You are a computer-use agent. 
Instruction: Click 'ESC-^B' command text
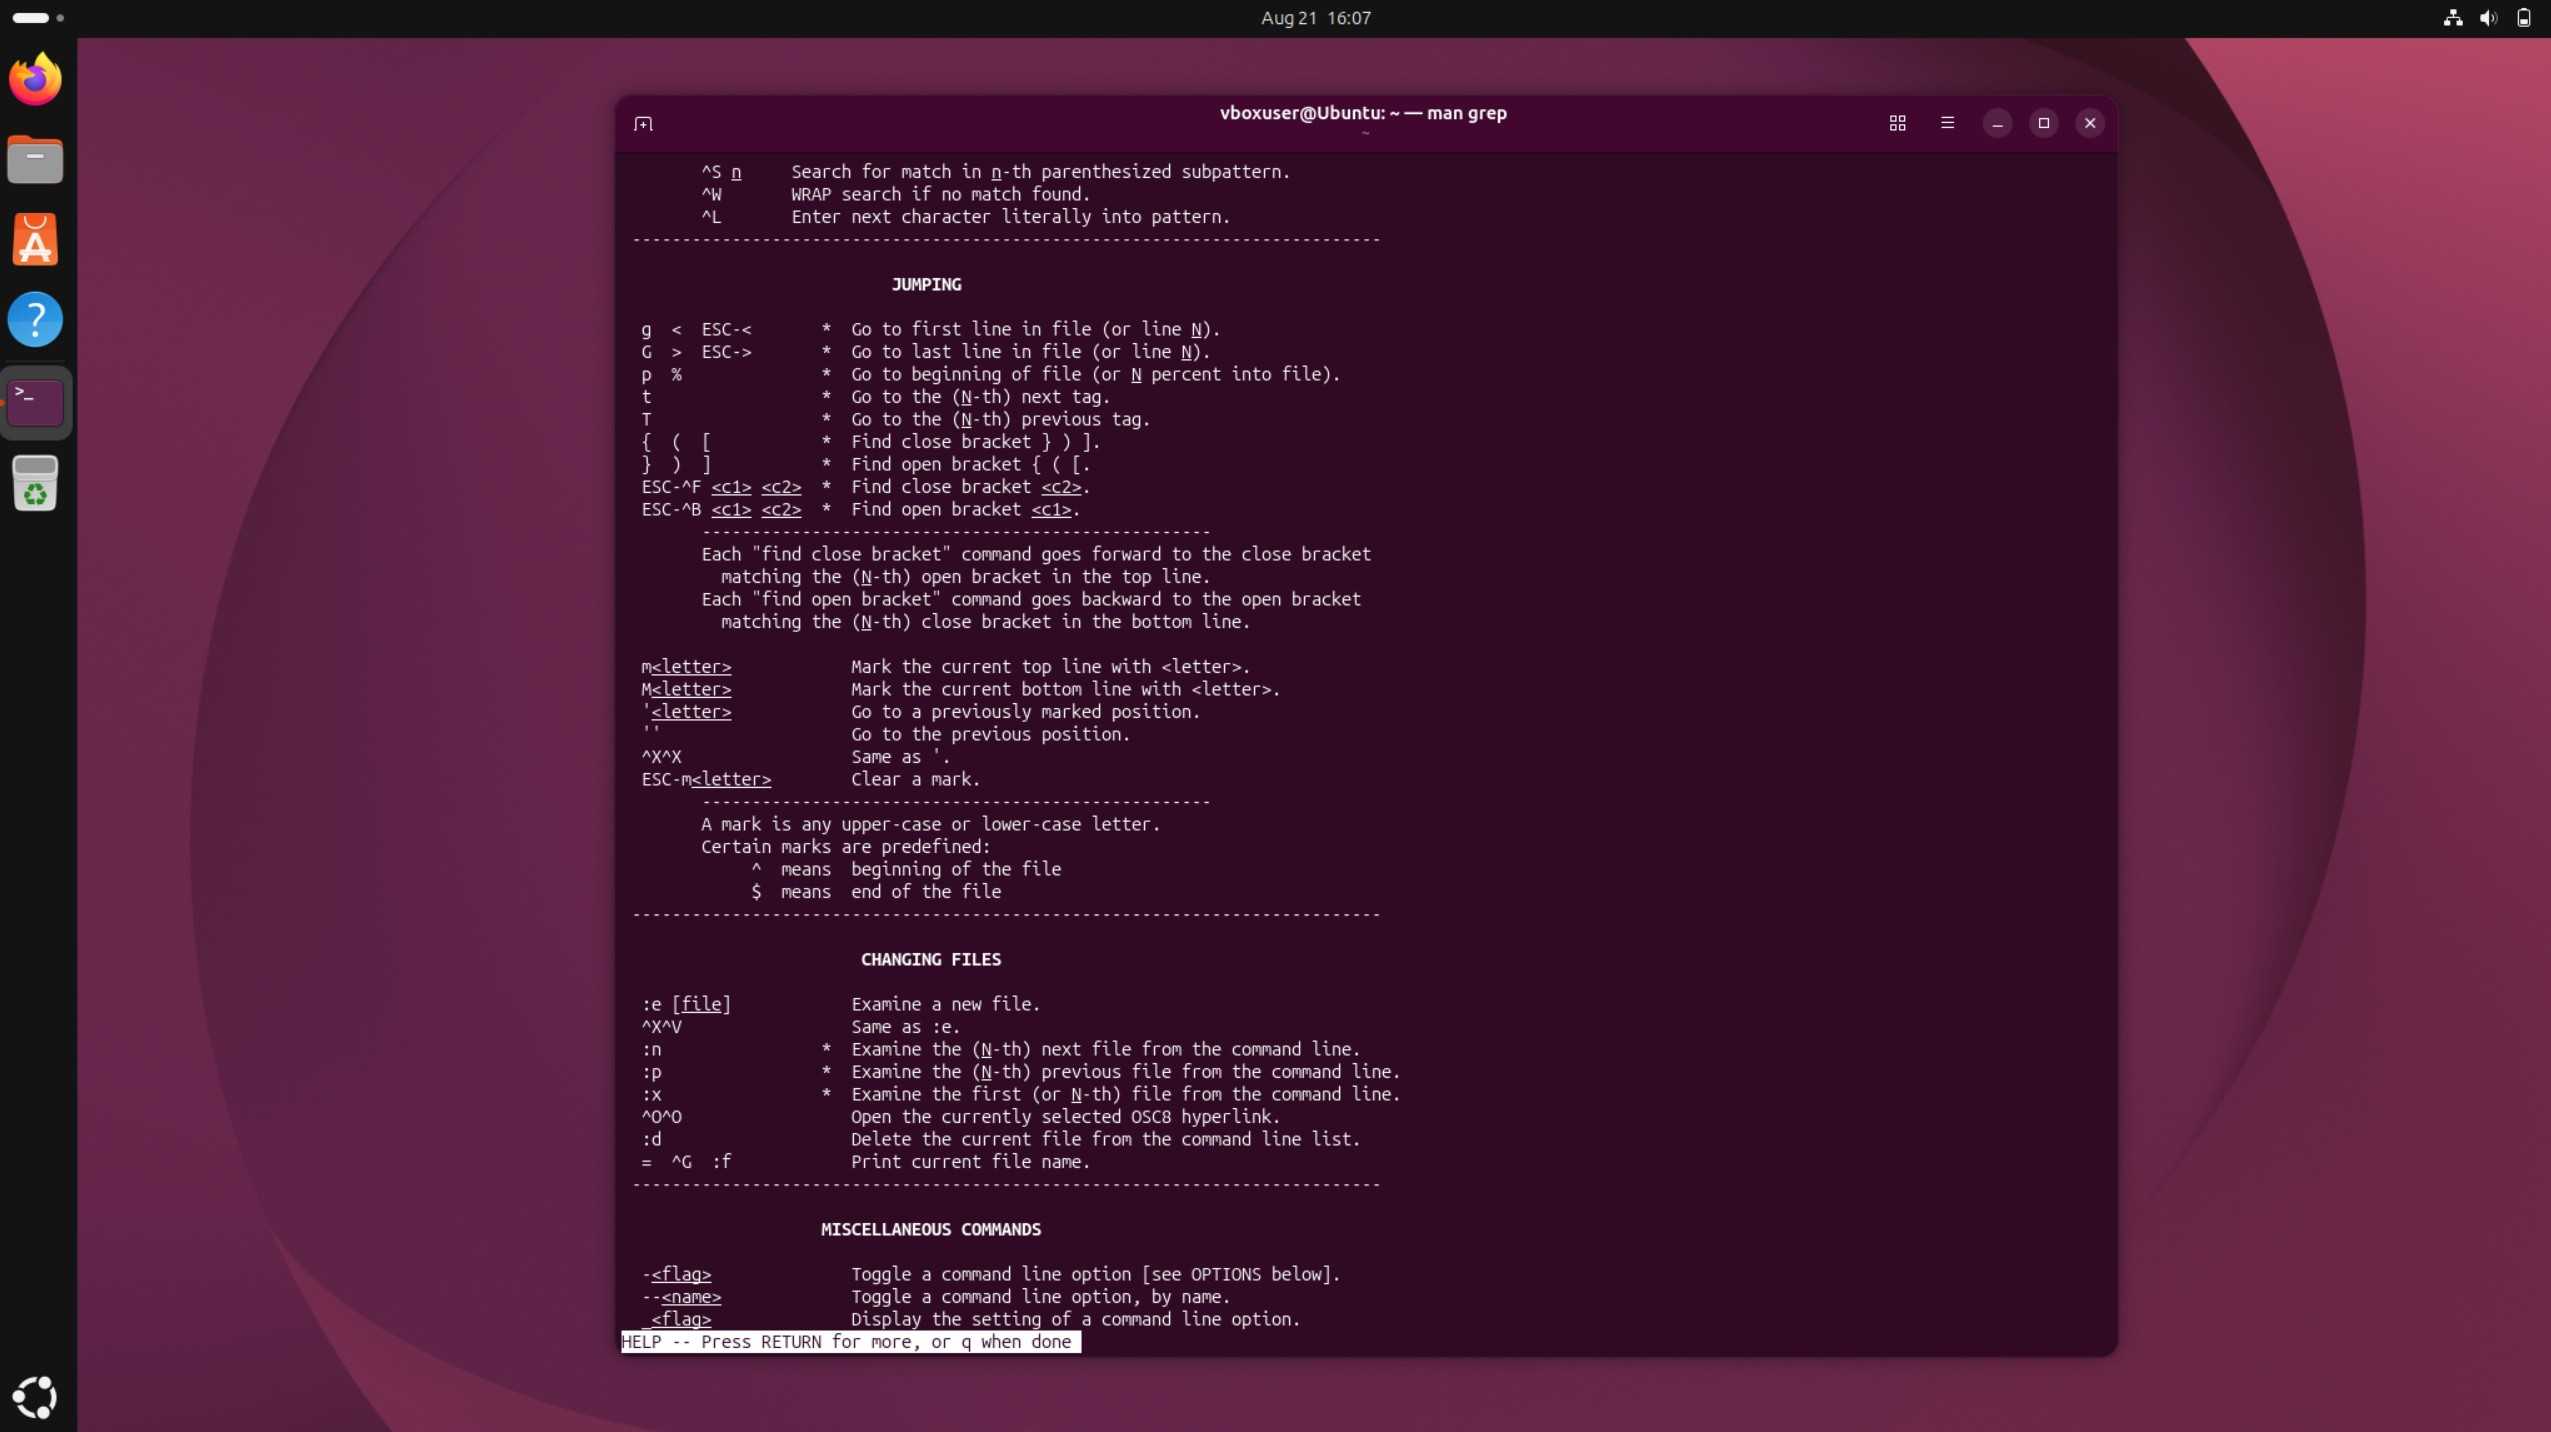tap(671, 509)
